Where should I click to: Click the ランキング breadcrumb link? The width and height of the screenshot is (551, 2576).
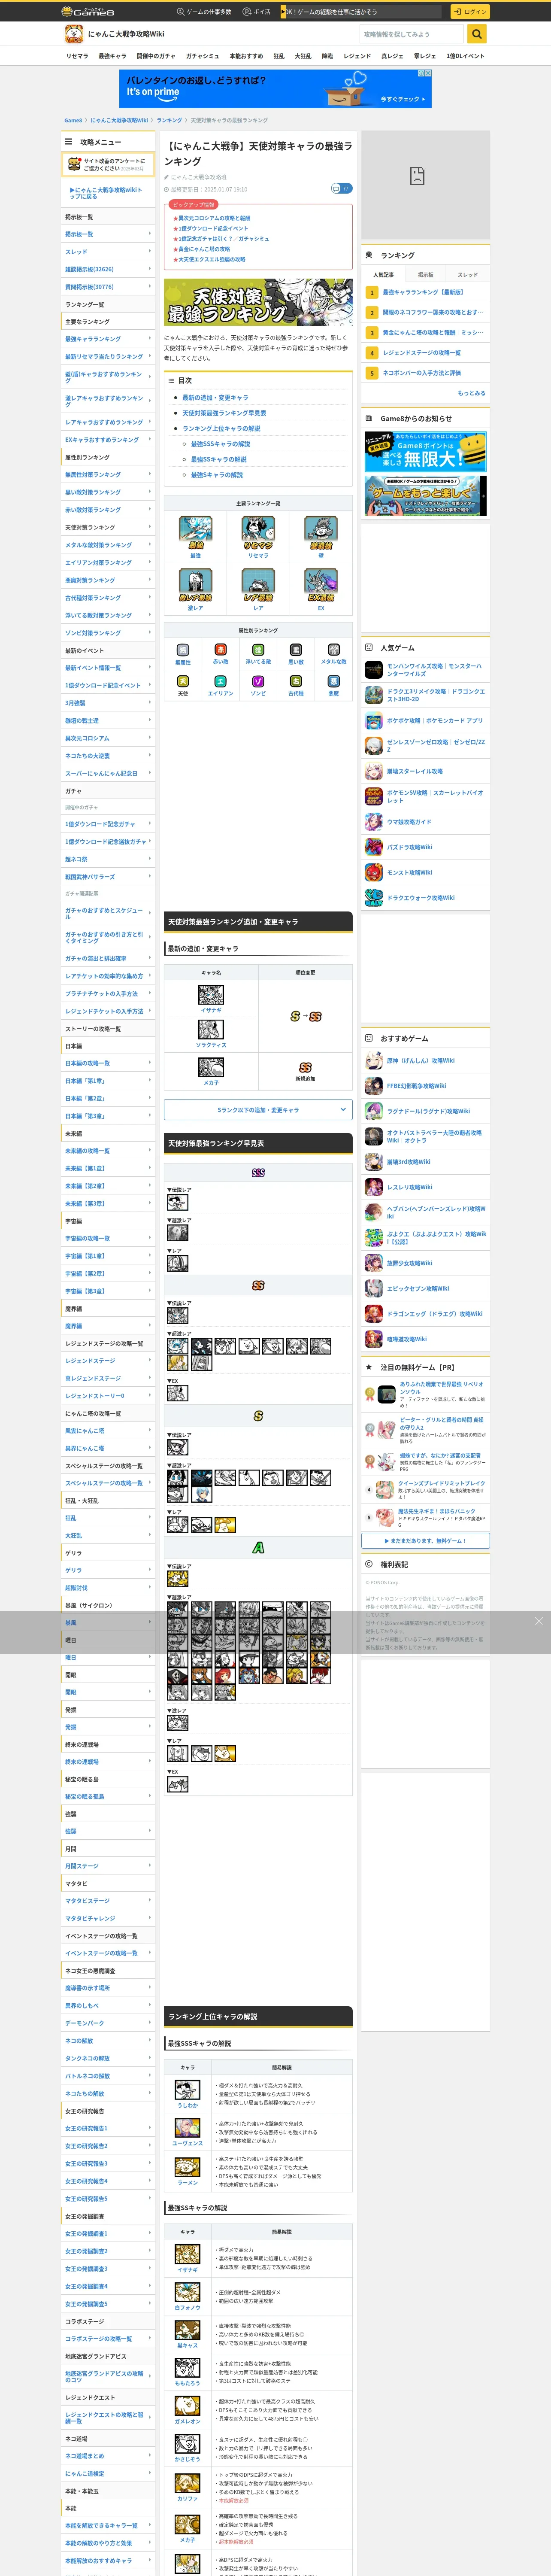(169, 120)
